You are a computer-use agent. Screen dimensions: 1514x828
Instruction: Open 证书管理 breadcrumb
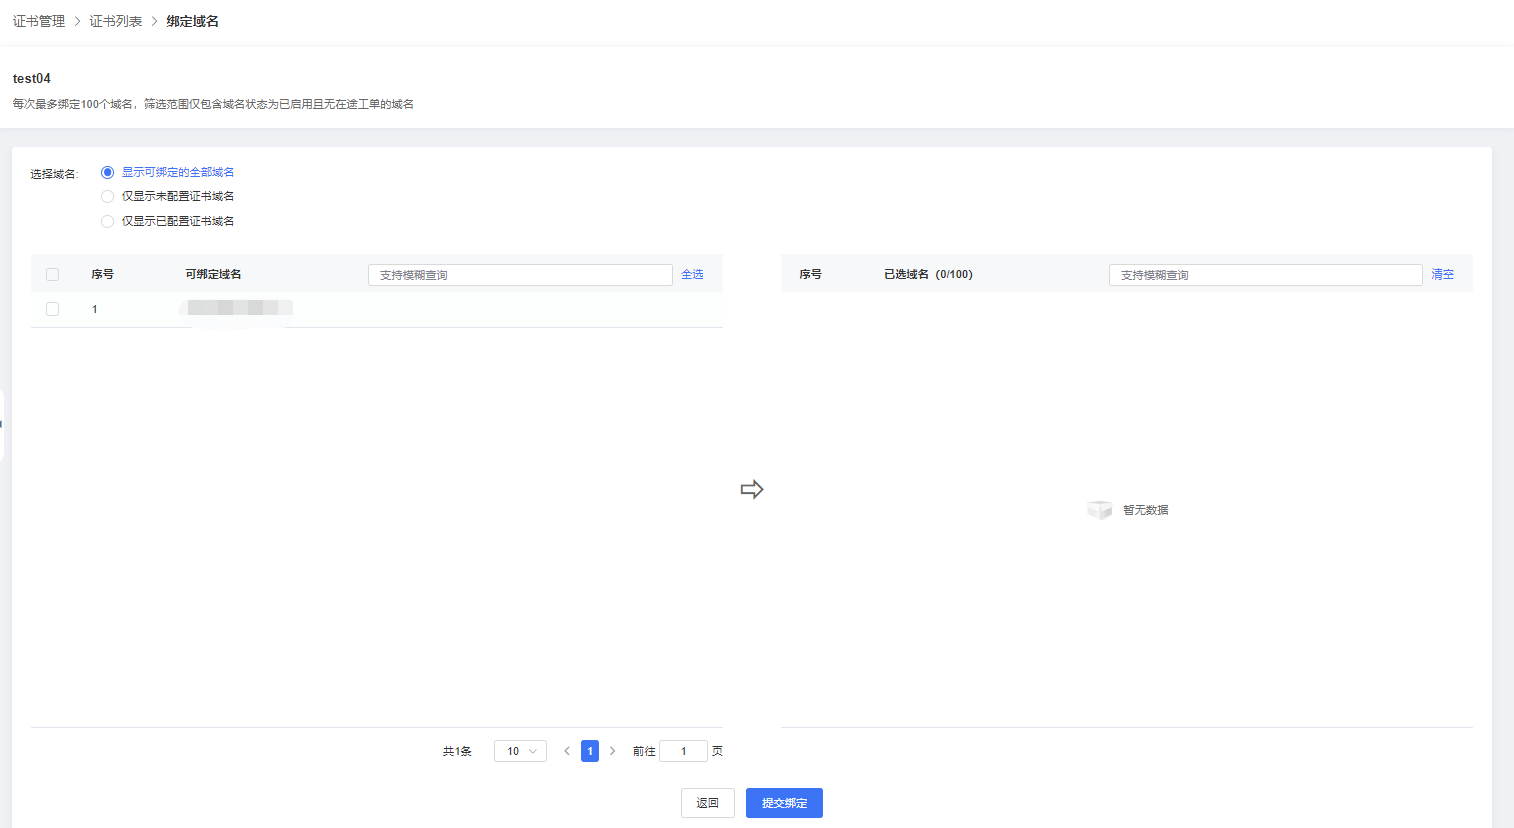39,21
